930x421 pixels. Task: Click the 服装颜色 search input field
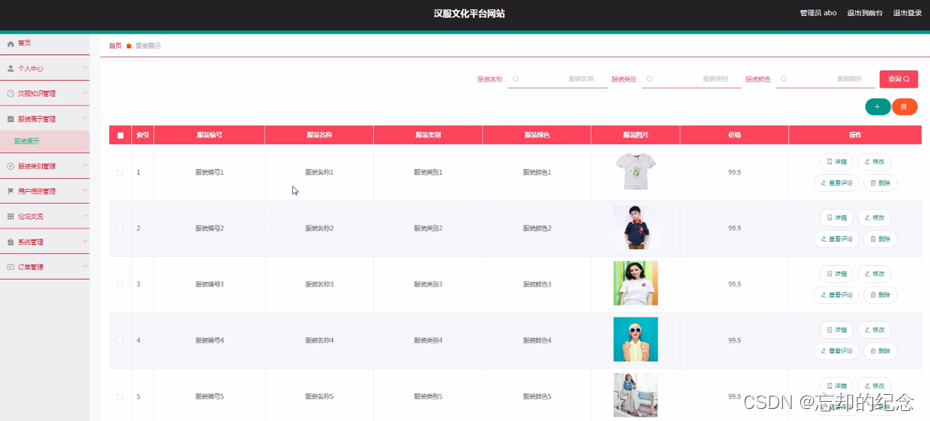pyautogui.click(x=826, y=79)
